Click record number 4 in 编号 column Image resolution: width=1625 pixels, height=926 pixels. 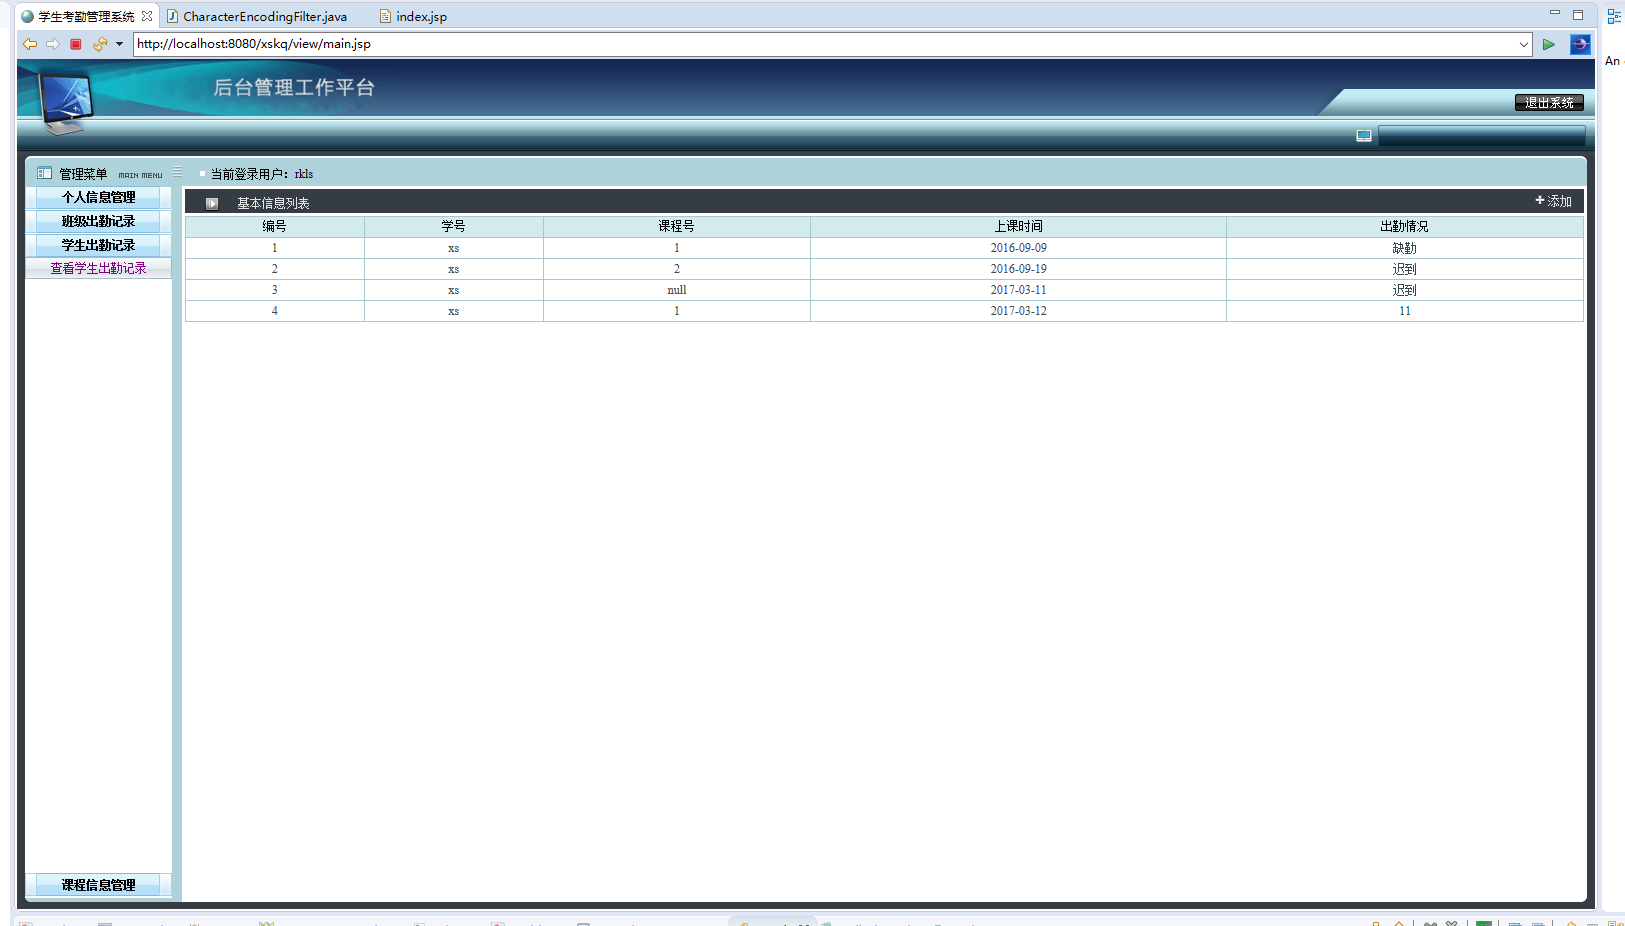[274, 311]
